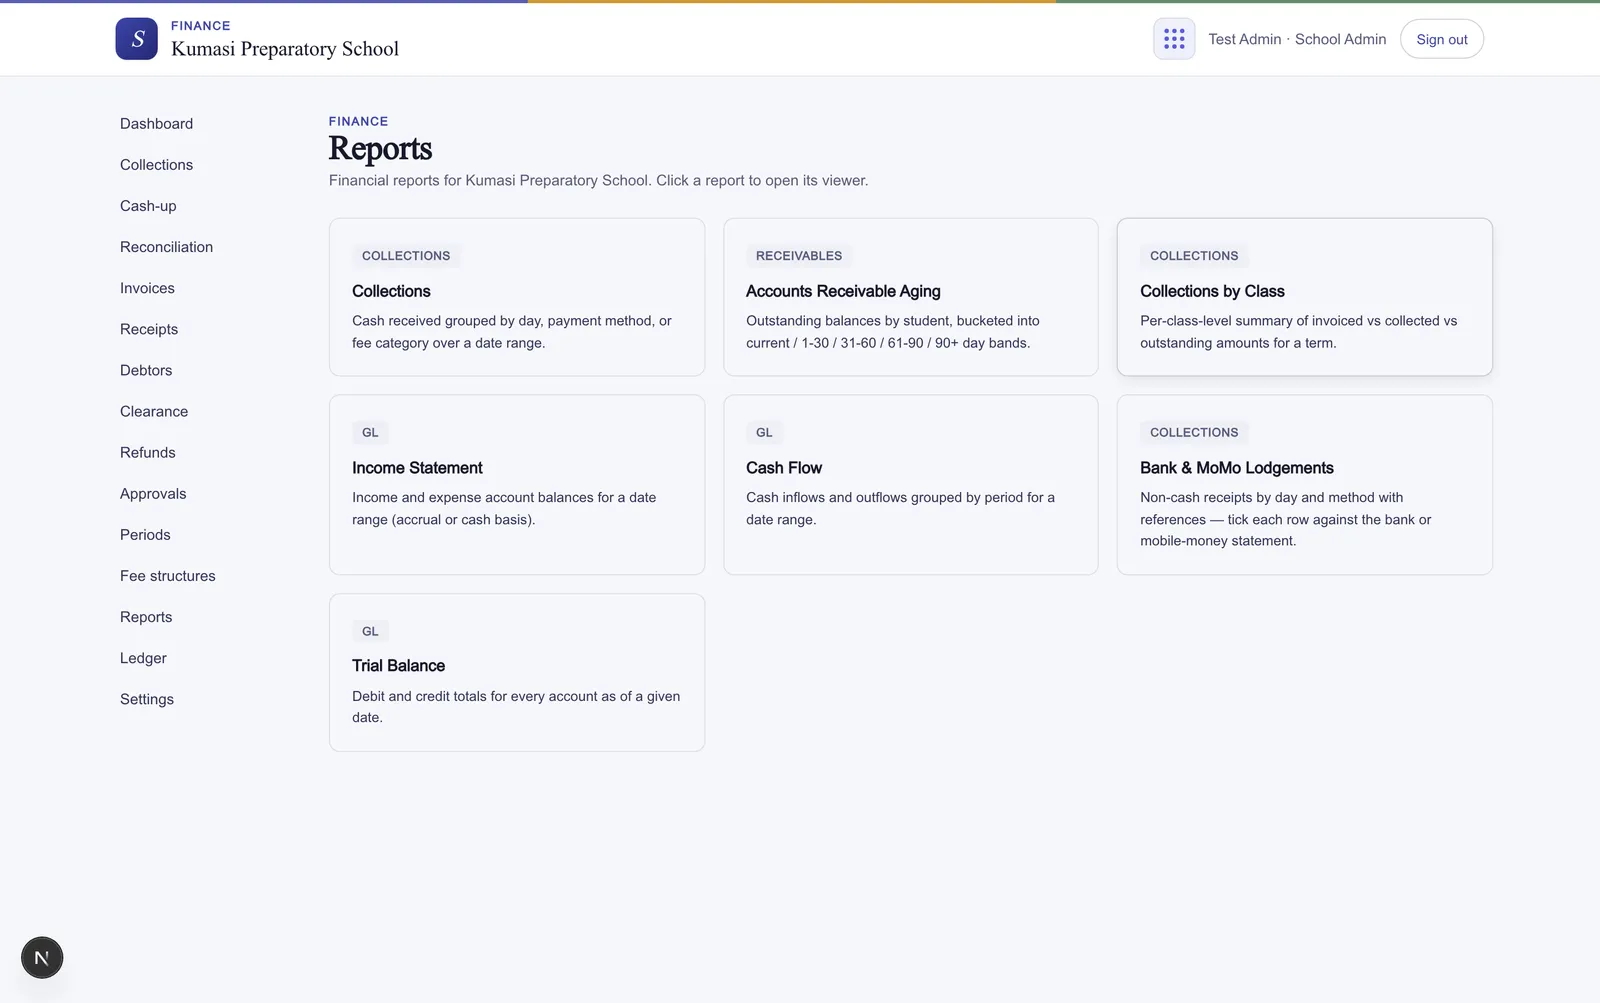Open Cash-up in the sidebar
The height and width of the screenshot is (1003, 1600).
point(148,206)
